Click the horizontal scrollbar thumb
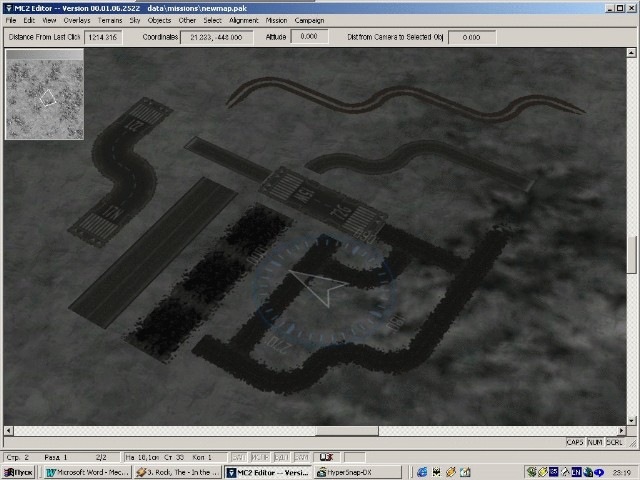640x480 pixels. (347, 431)
